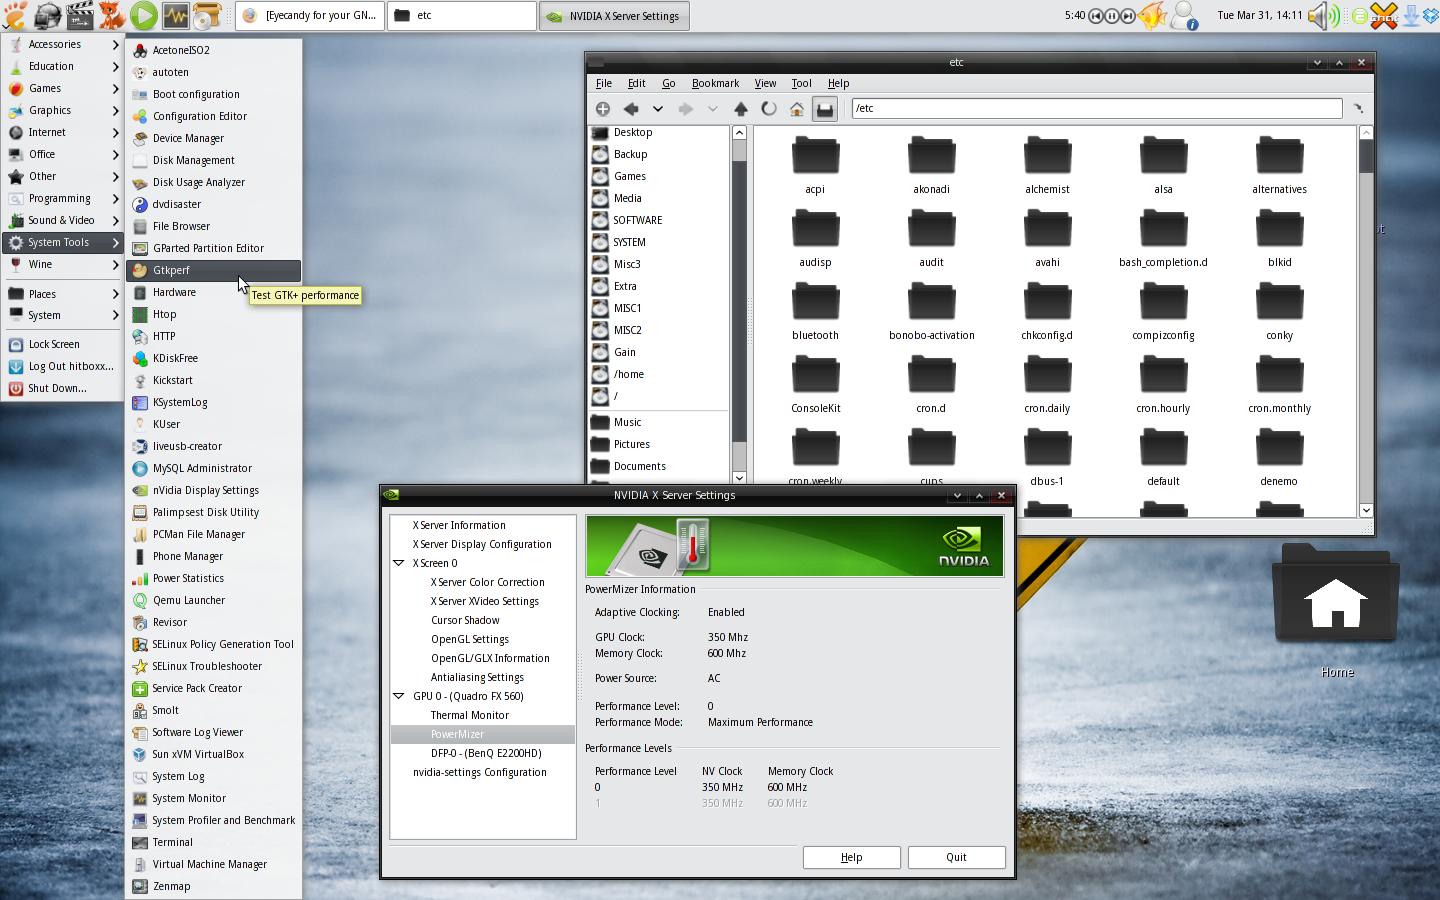The image size is (1440, 900).
Task: Open the bluetooth folder icon
Action: (815, 303)
